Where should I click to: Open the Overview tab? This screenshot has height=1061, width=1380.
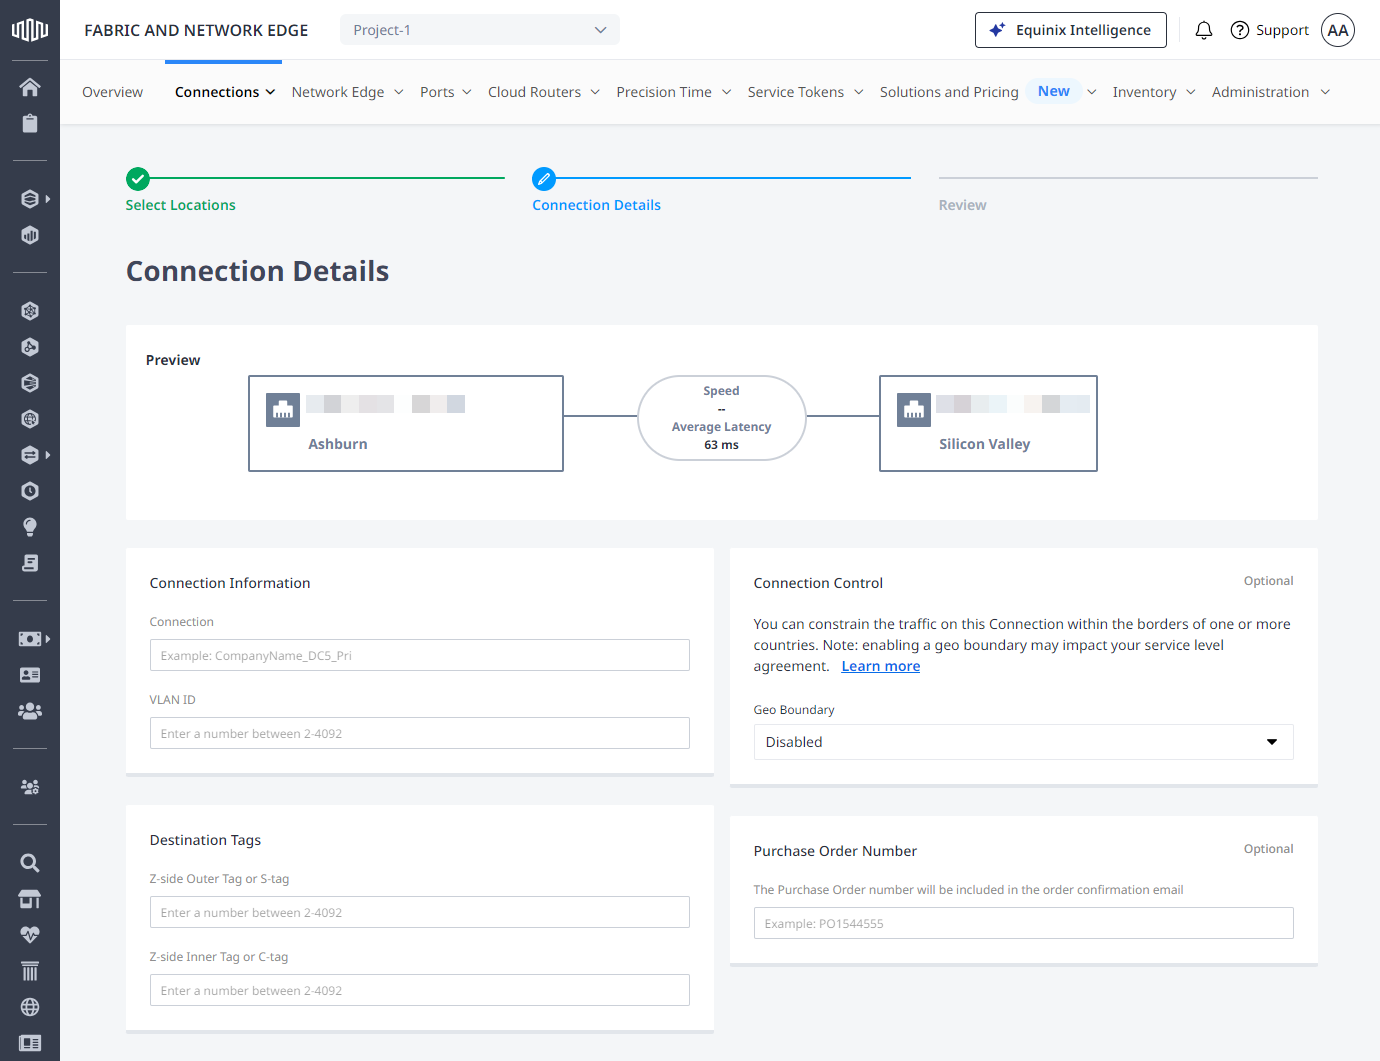click(112, 92)
